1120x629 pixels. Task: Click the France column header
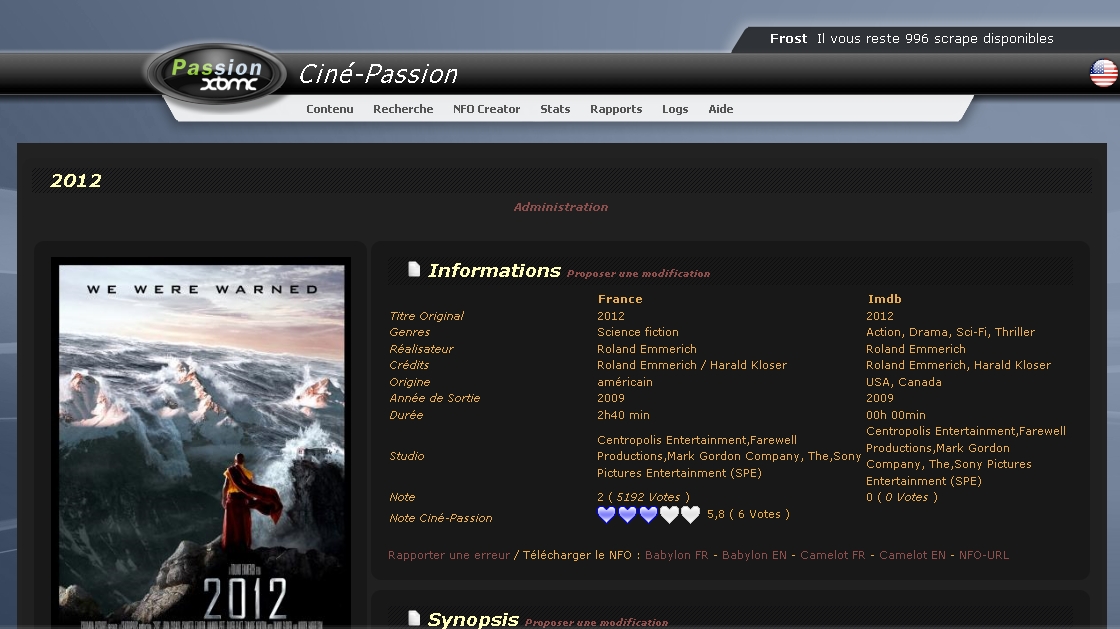(620, 299)
